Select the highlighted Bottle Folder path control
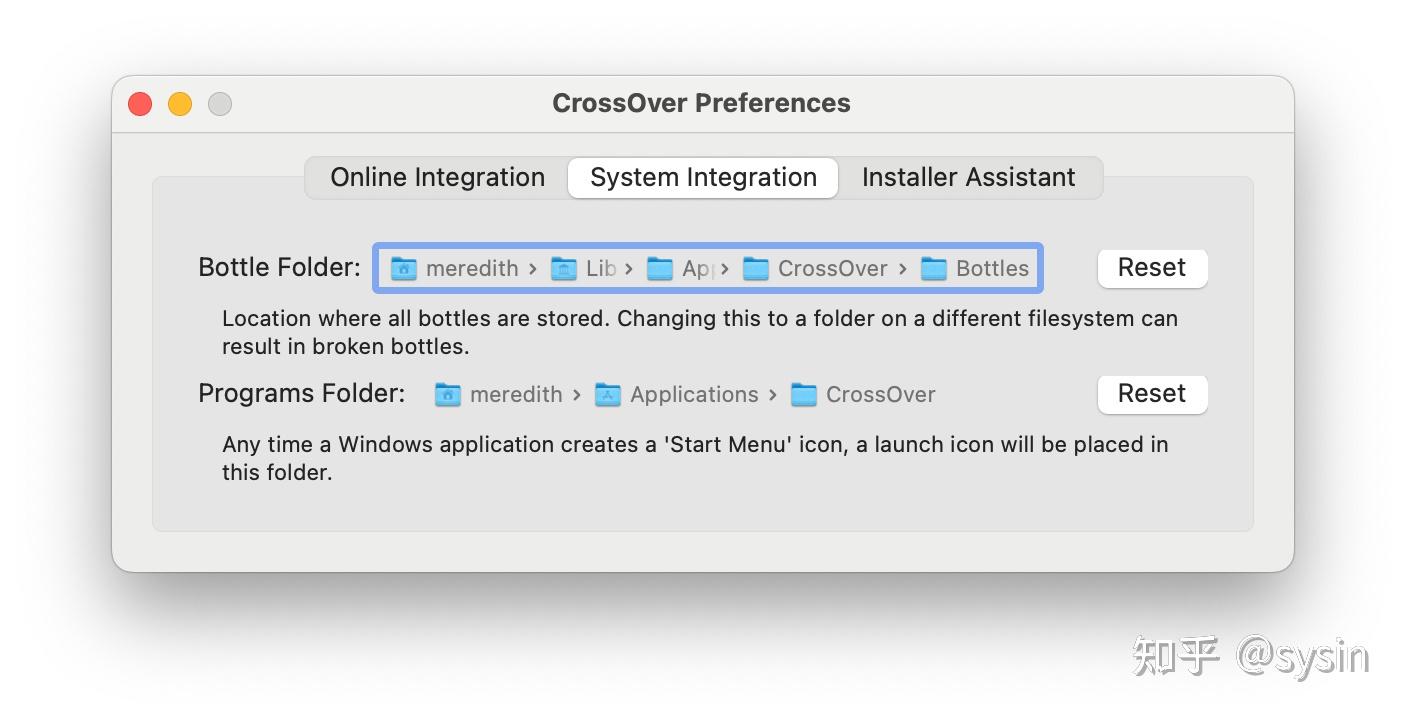This screenshot has height=720, width=1406. [x=707, y=268]
